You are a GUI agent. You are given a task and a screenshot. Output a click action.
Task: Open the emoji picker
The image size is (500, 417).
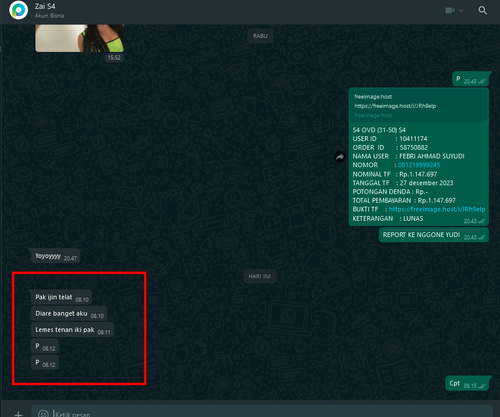(x=43, y=414)
